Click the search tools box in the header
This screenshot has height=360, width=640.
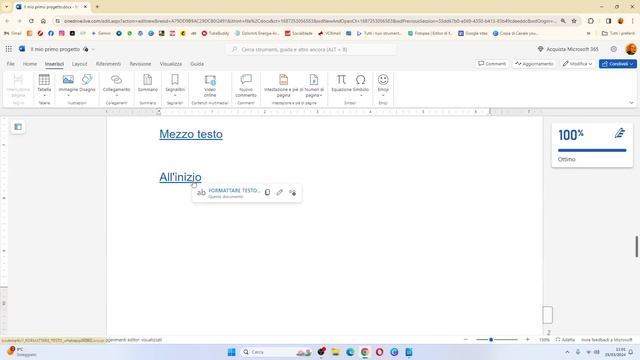coord(311,49)
